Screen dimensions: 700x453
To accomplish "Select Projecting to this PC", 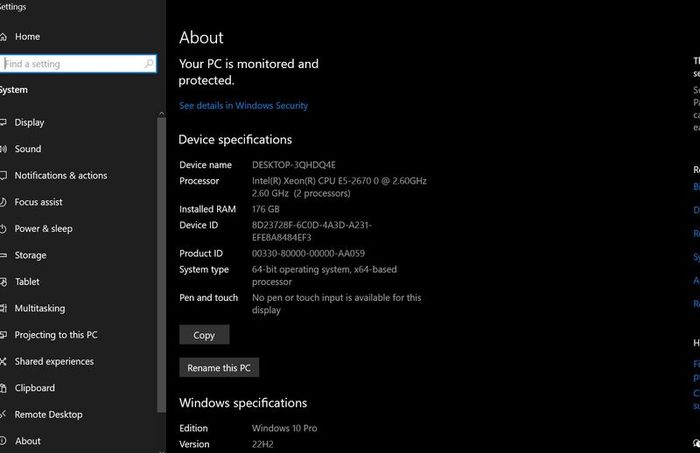I will [x=56, y=335].
